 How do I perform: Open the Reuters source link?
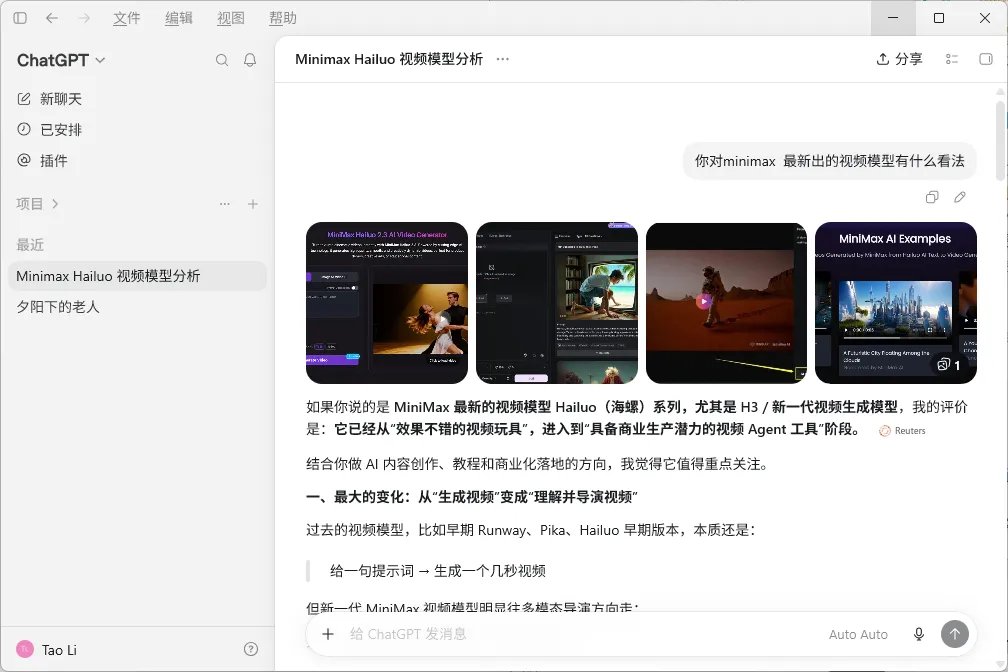point(903,431)
